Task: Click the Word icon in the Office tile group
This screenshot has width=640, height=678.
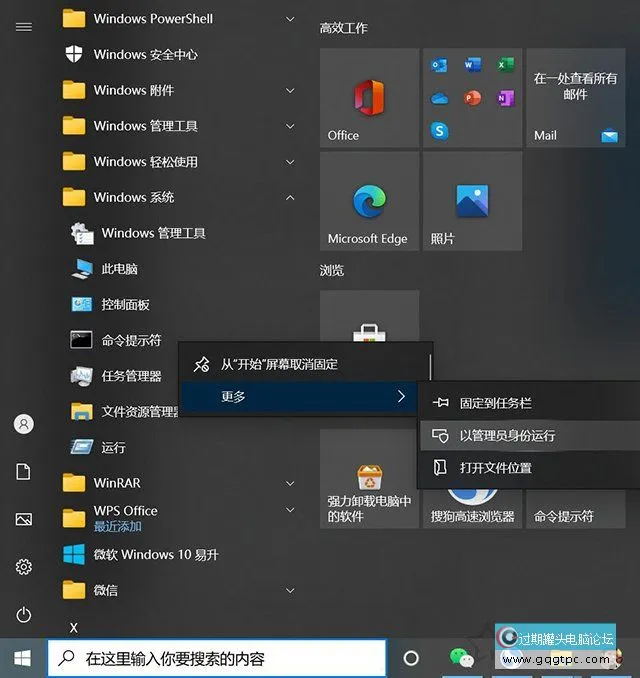Action: point(472,65)
